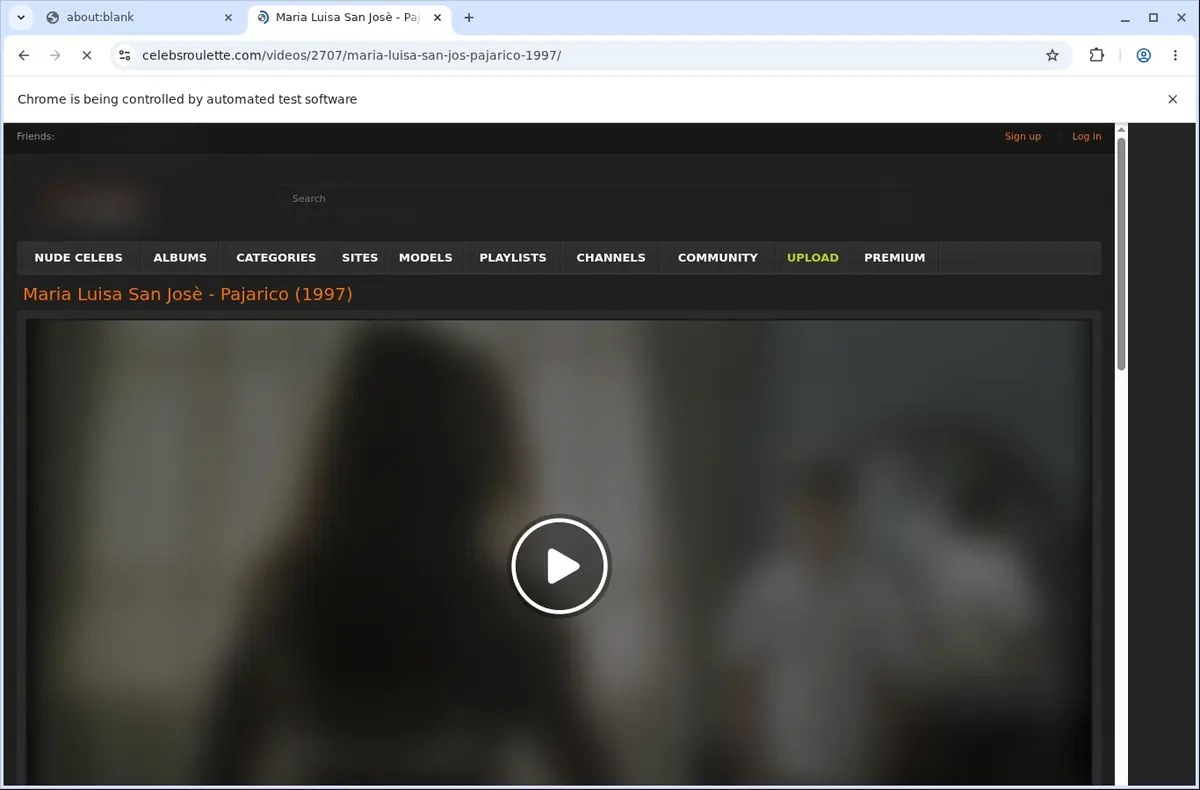Open the Chrome profile icon
Screen dimensions: 1200x790
pos(1143,55)
